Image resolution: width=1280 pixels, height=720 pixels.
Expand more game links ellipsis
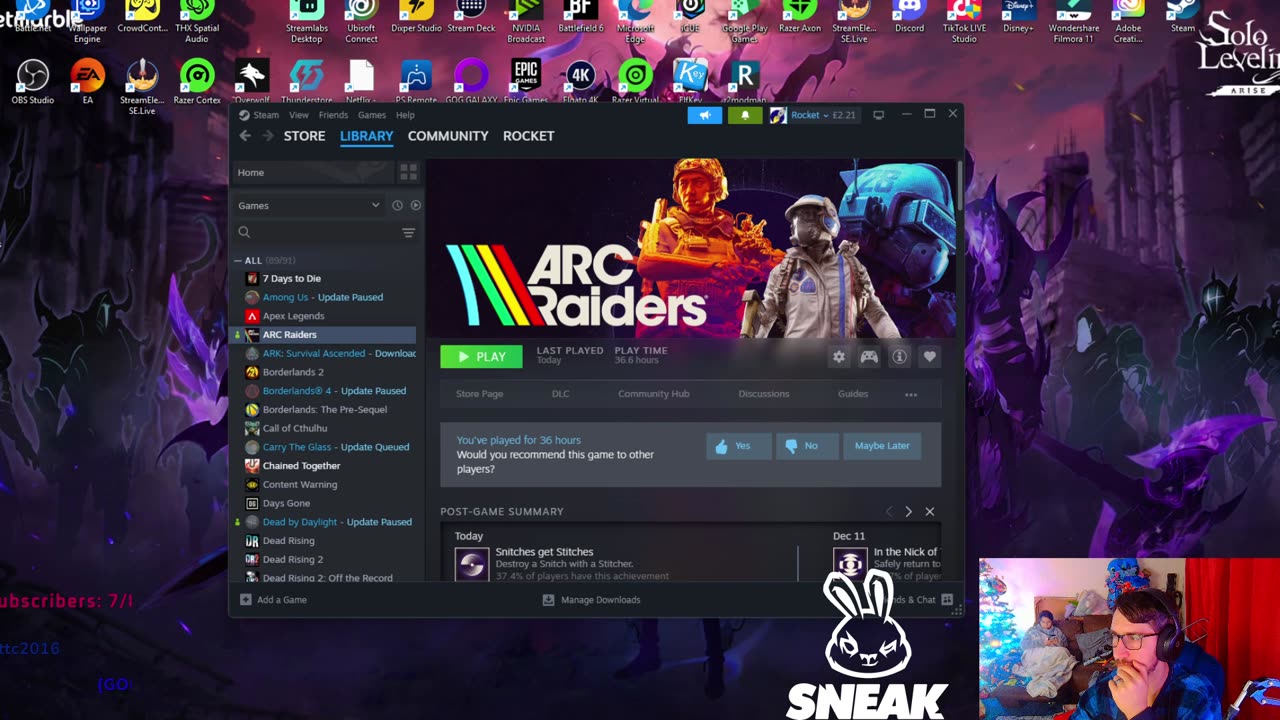point(911,394)
